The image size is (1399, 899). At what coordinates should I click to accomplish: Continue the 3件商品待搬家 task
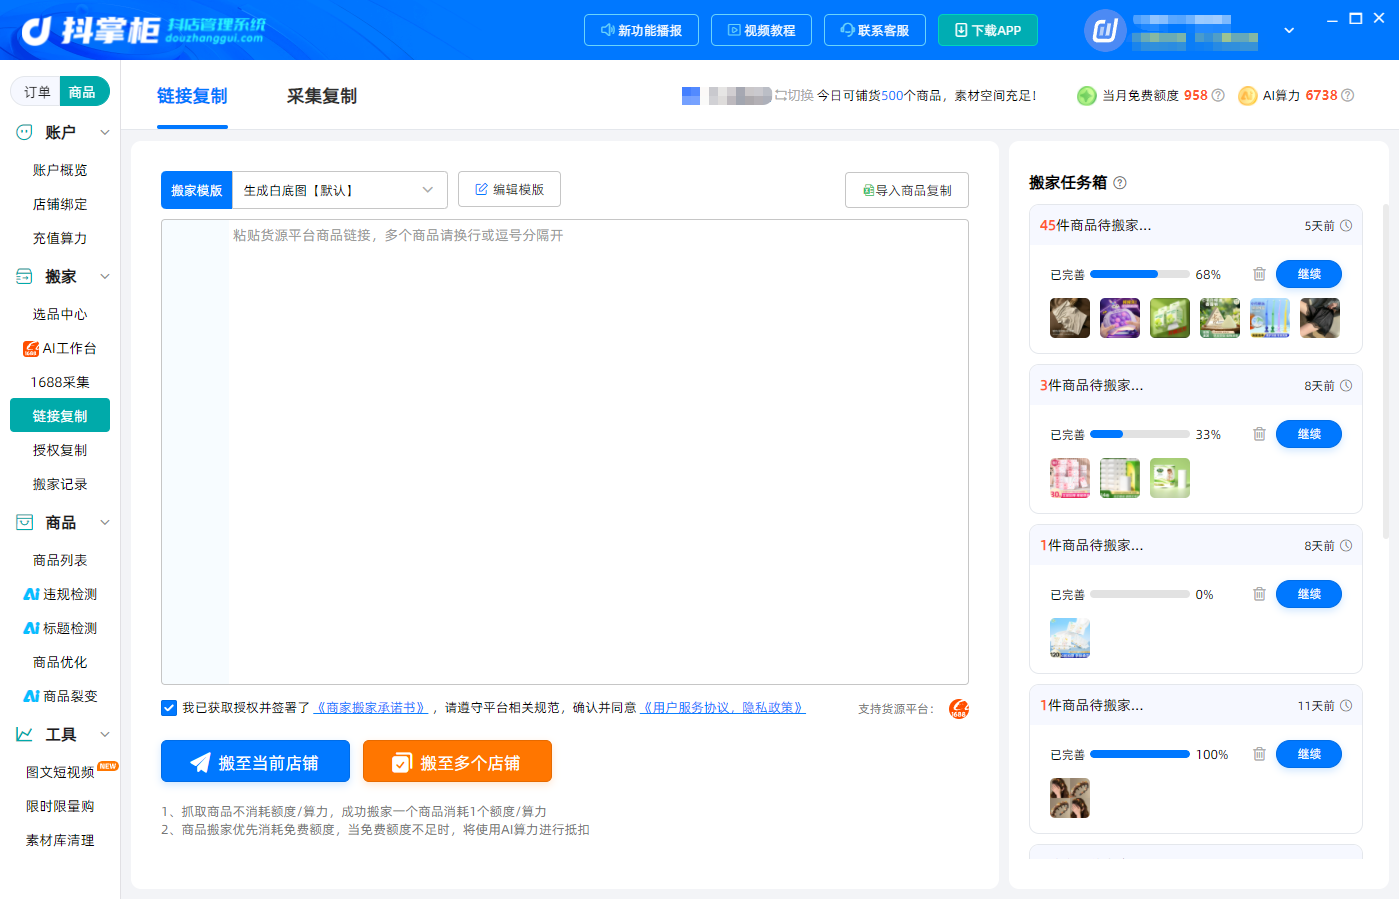coord(1309,434)
